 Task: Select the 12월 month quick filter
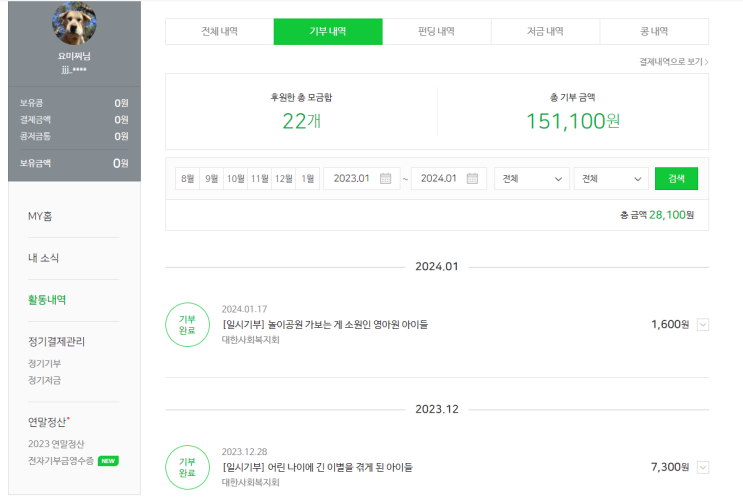[x=283, y=179]
